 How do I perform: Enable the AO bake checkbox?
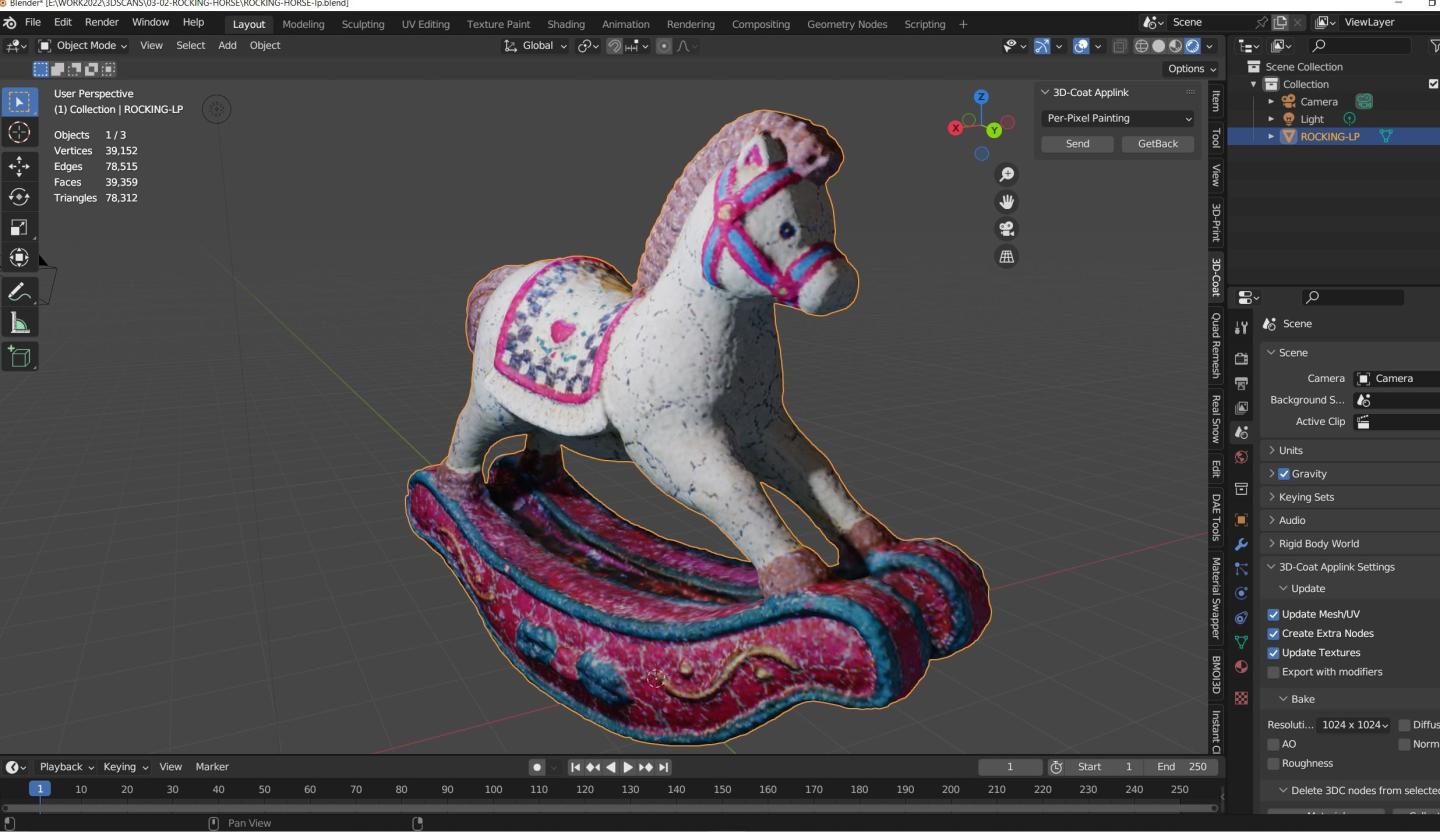coord(1274,744)
